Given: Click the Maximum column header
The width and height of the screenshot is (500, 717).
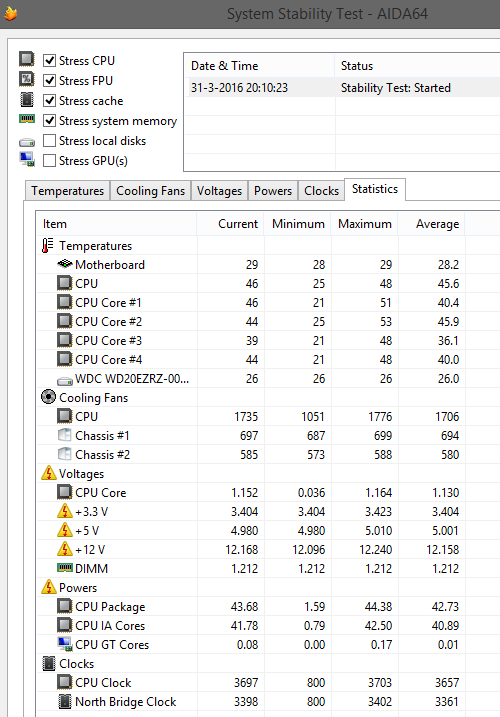Looking at the screenshot, I should click(364, 224).
